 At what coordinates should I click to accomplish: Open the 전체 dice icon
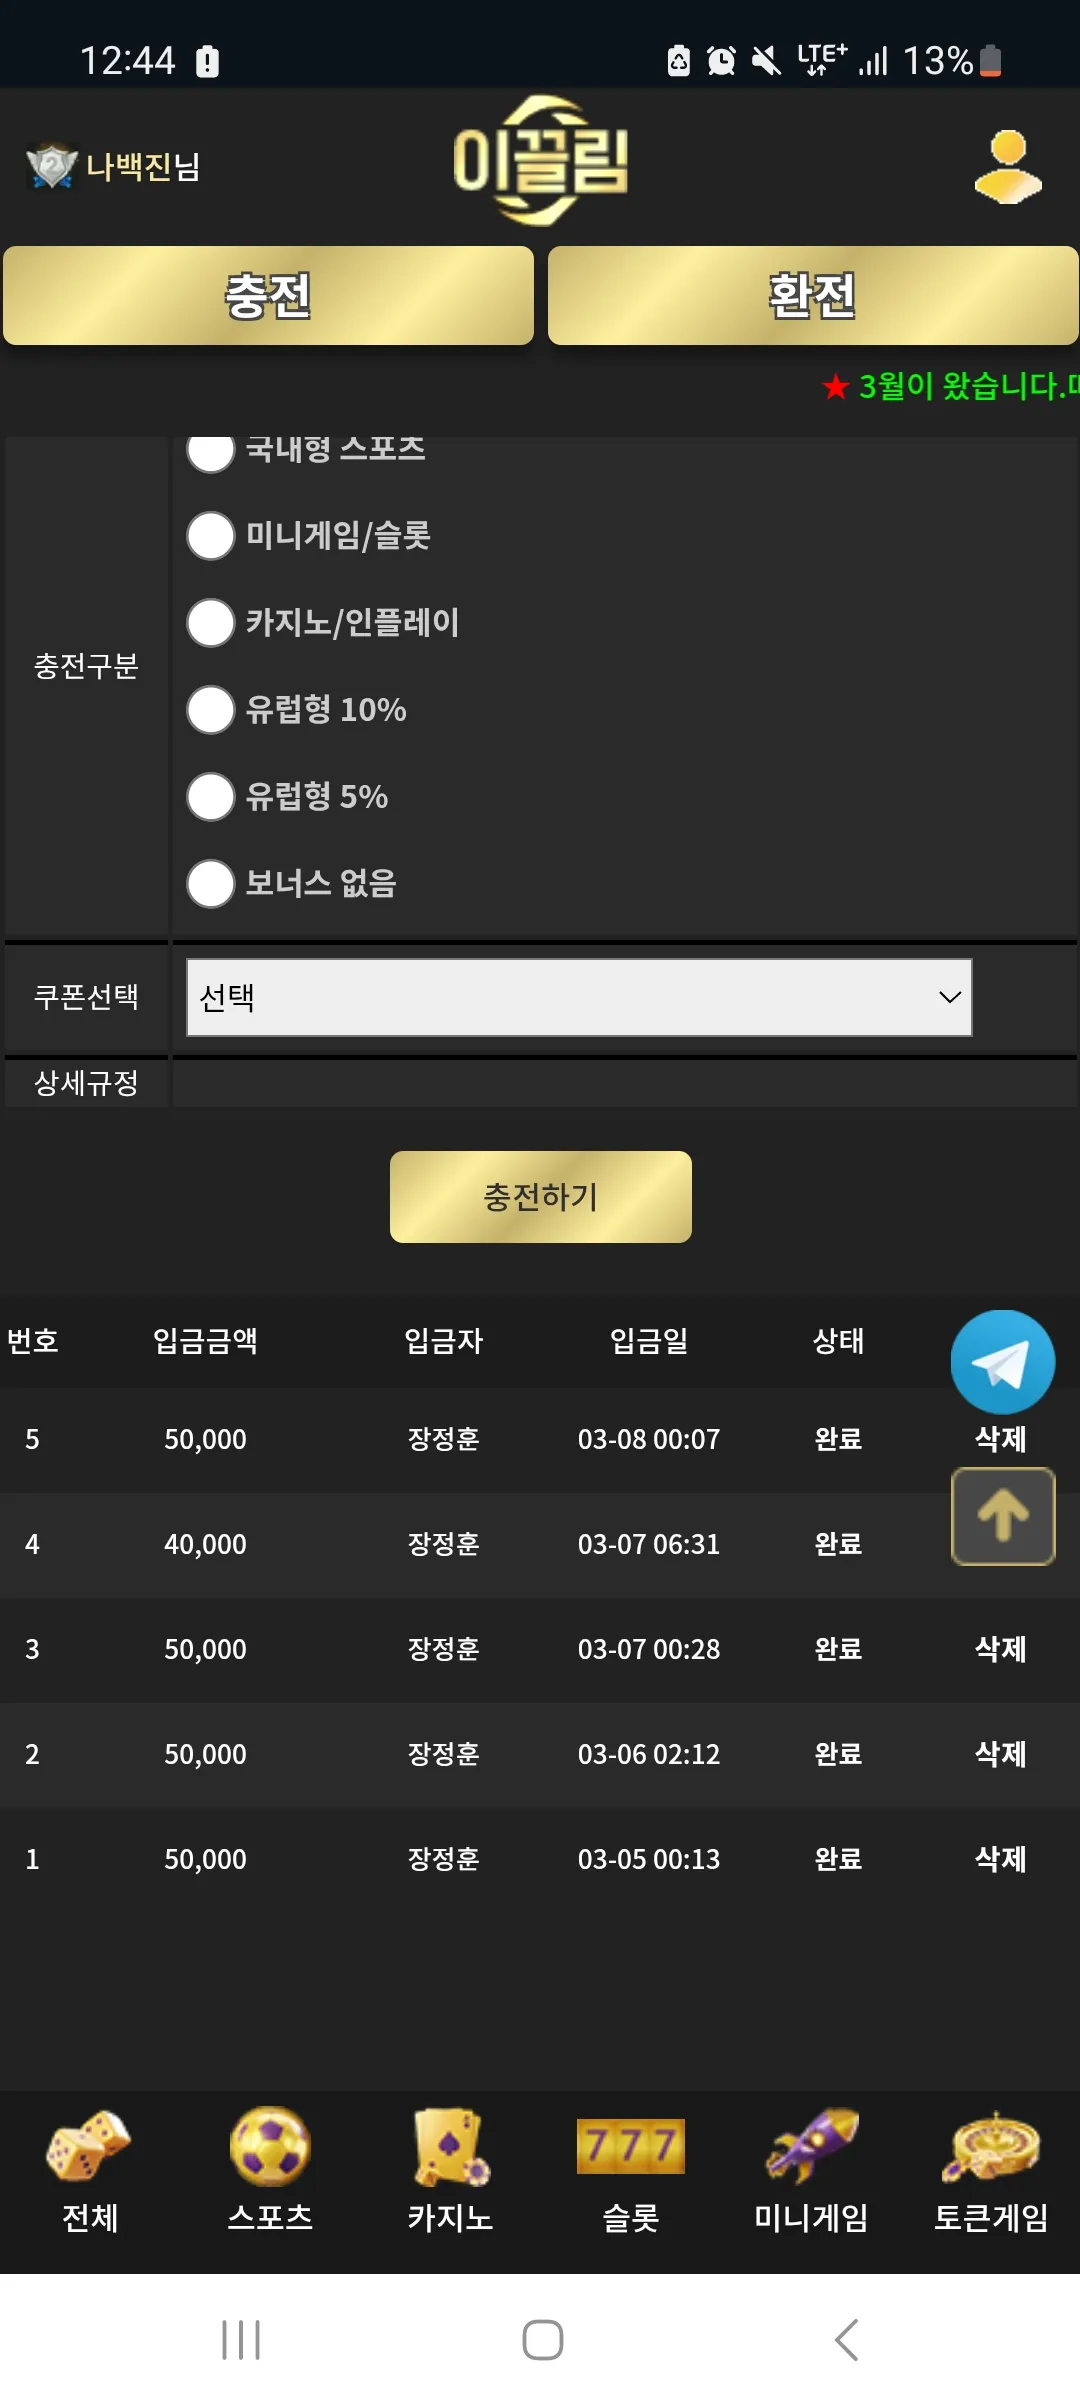[90, 2145]
